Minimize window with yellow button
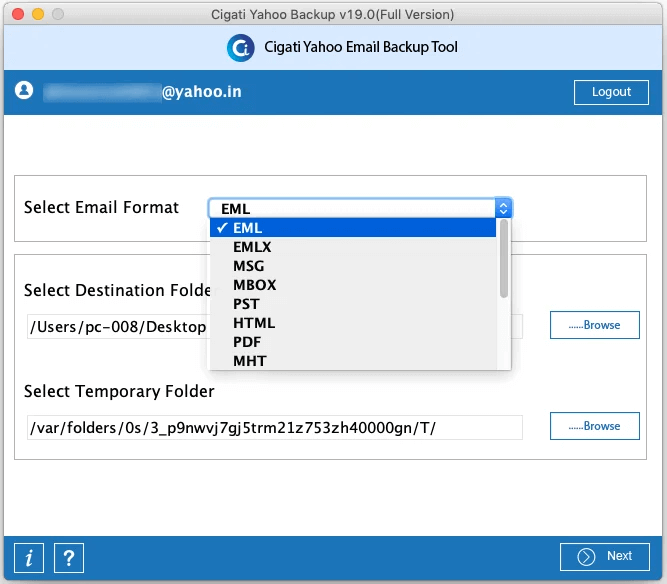The image size is (667, 584). tap(38, 14)
